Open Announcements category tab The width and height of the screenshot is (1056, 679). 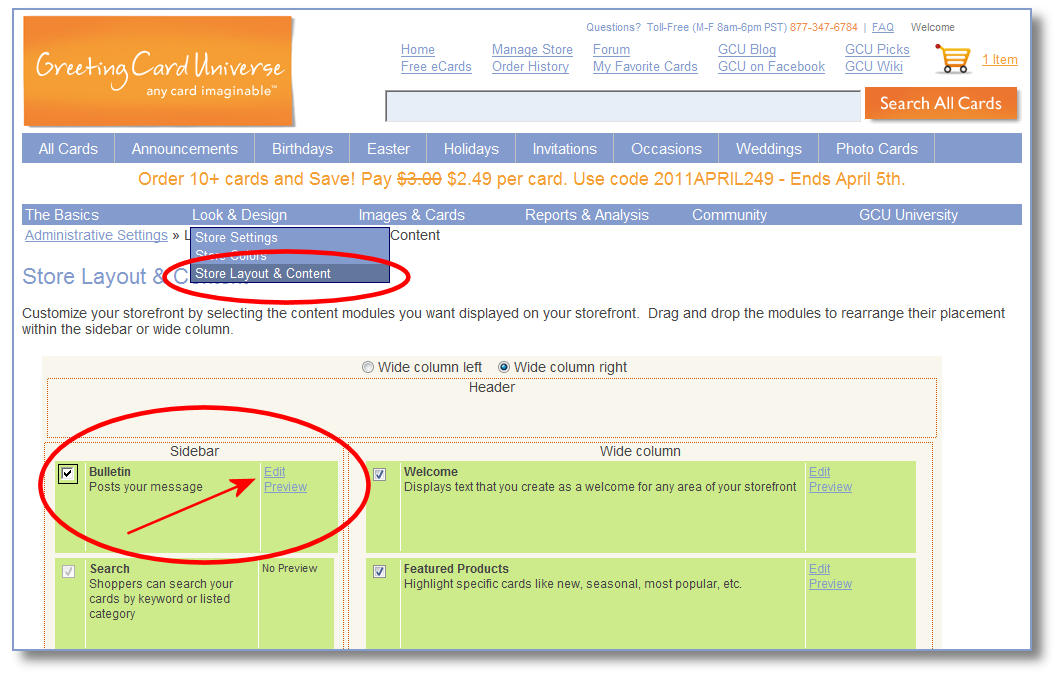click(x=185, y=149)
